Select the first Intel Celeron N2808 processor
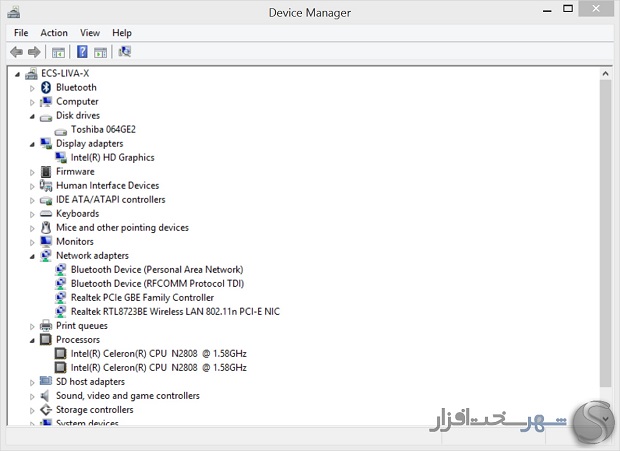Image resolution: width=620 pixels, height=451 pixels. [x=159, y=353]
